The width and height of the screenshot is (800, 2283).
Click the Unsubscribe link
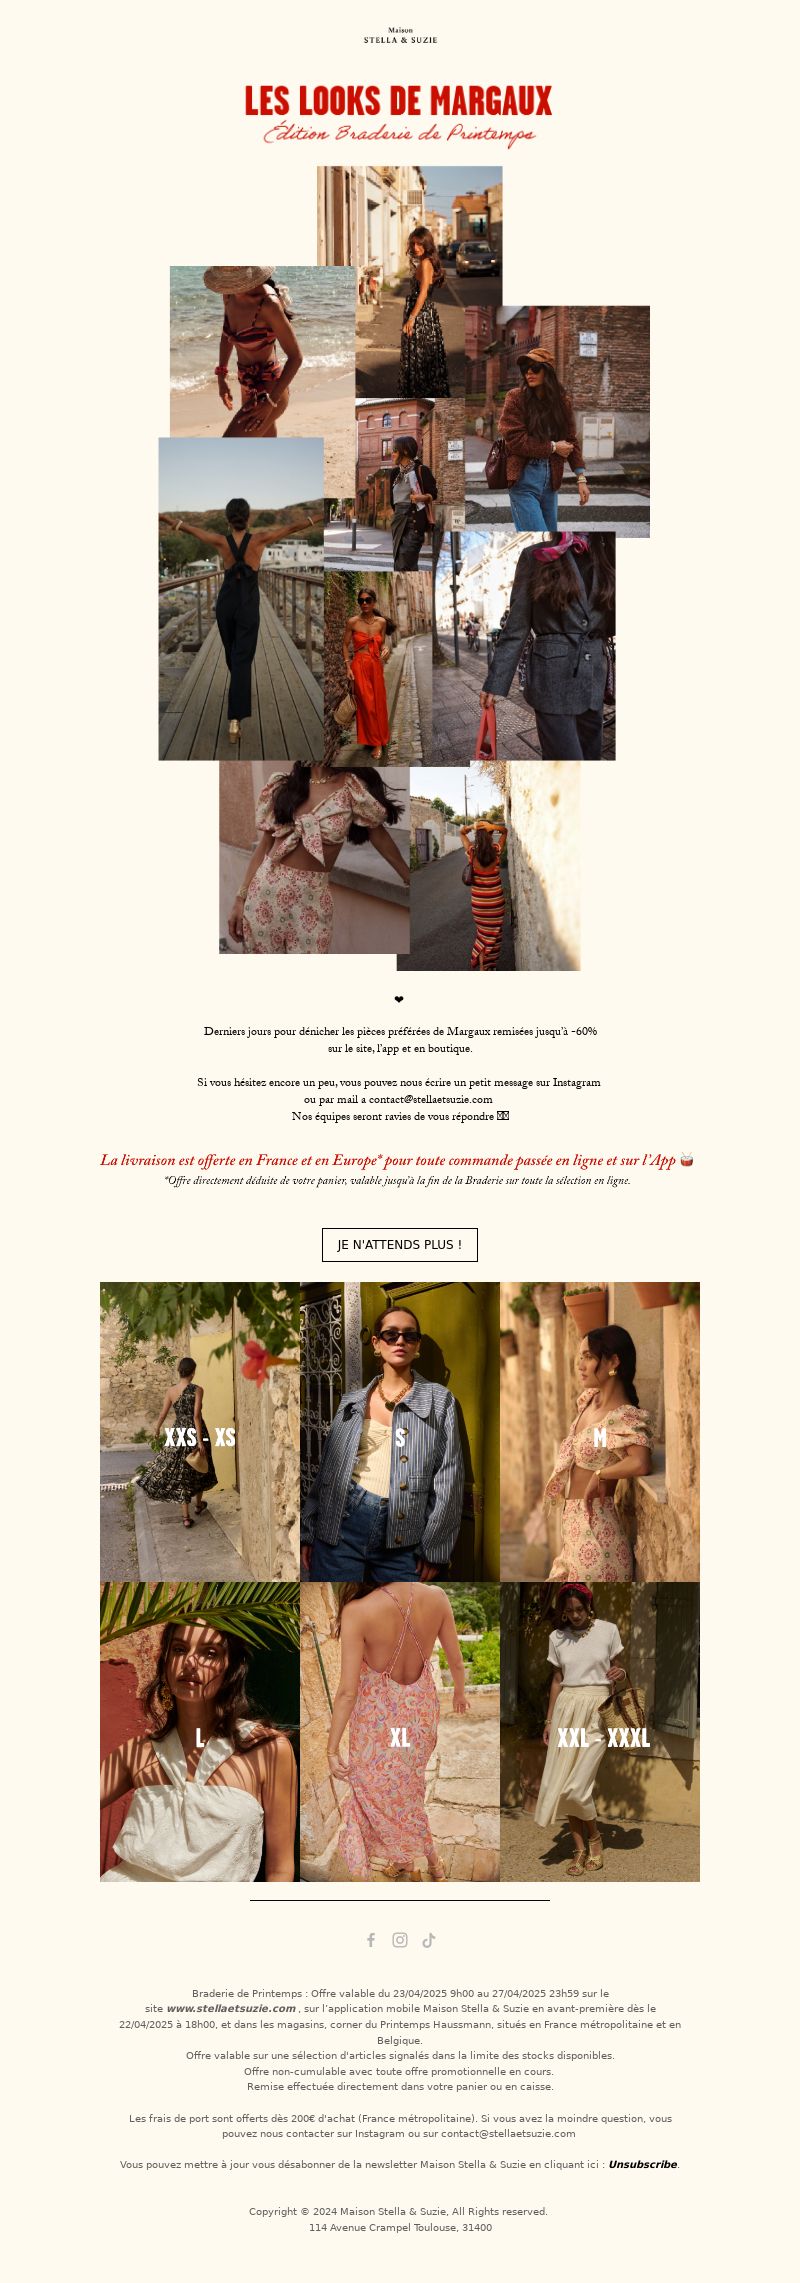tap(643, 2164)
